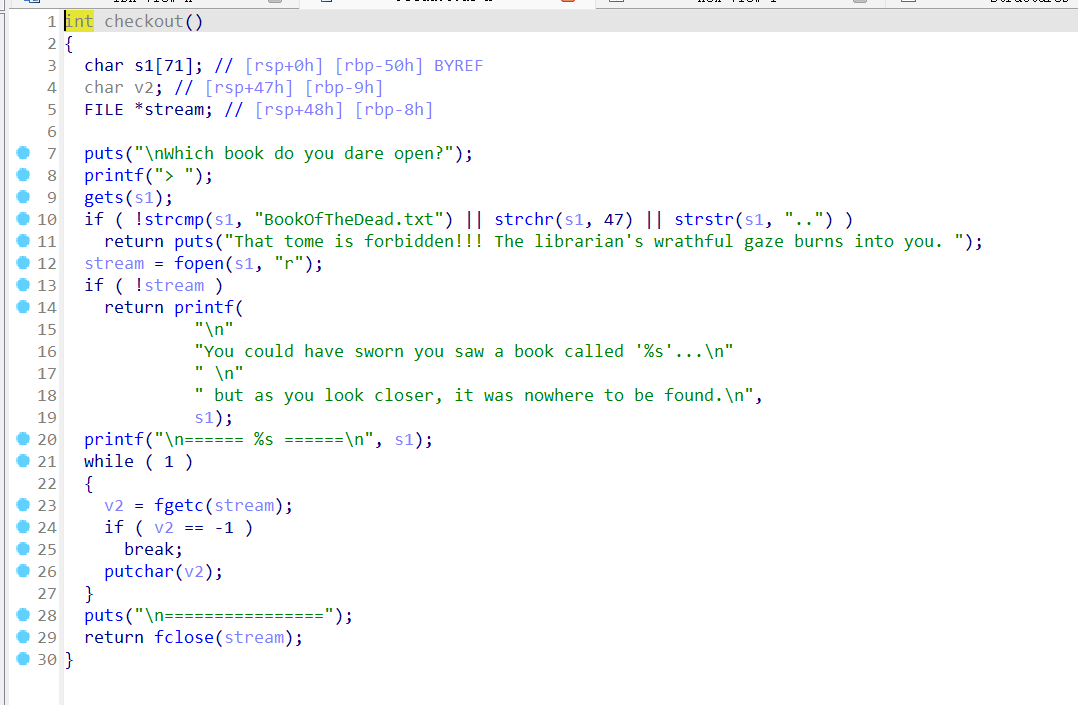Click line number 22 in the gutter

(47, 484)
